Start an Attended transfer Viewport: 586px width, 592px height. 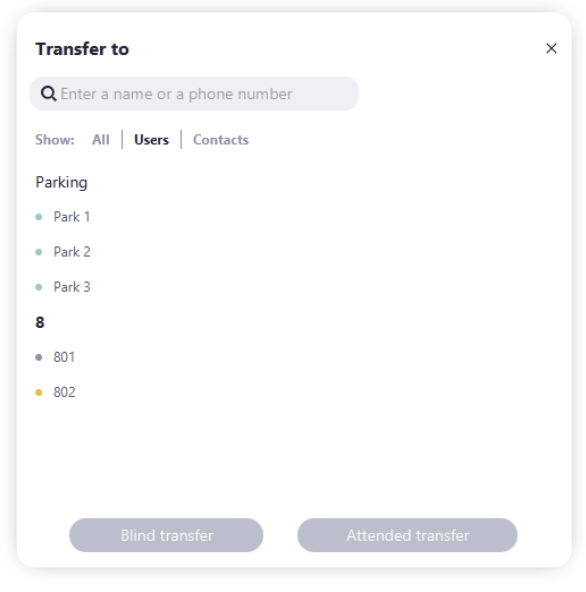coord(407,535)
